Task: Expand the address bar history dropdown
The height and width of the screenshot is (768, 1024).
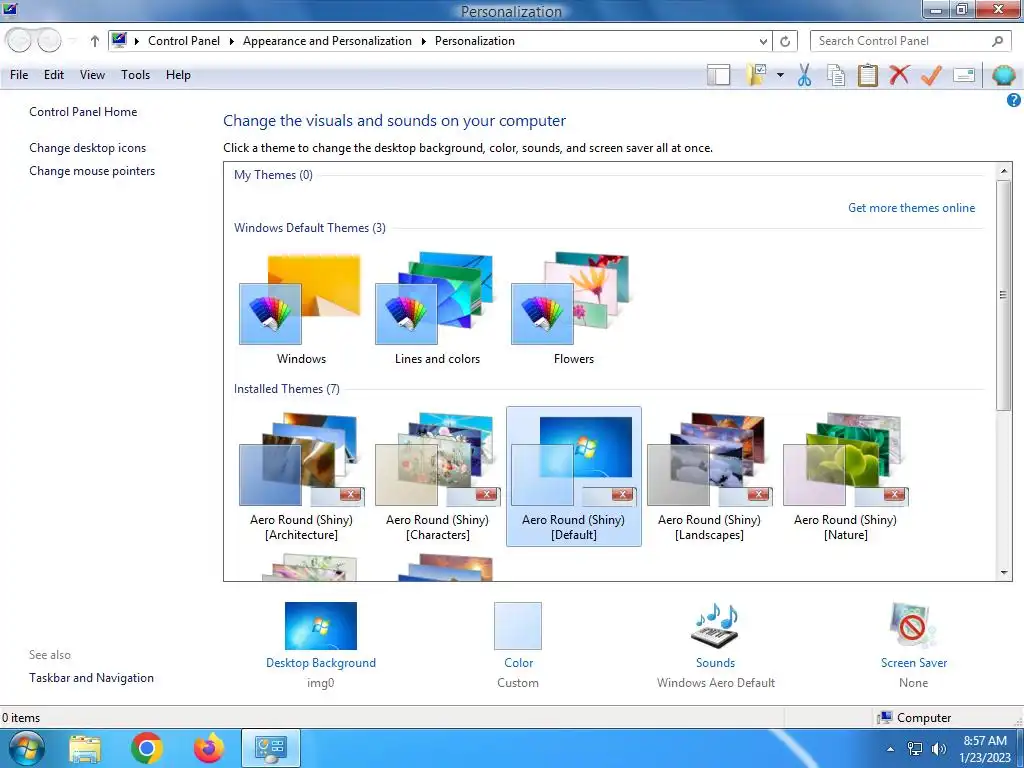Action: [763, 41]
